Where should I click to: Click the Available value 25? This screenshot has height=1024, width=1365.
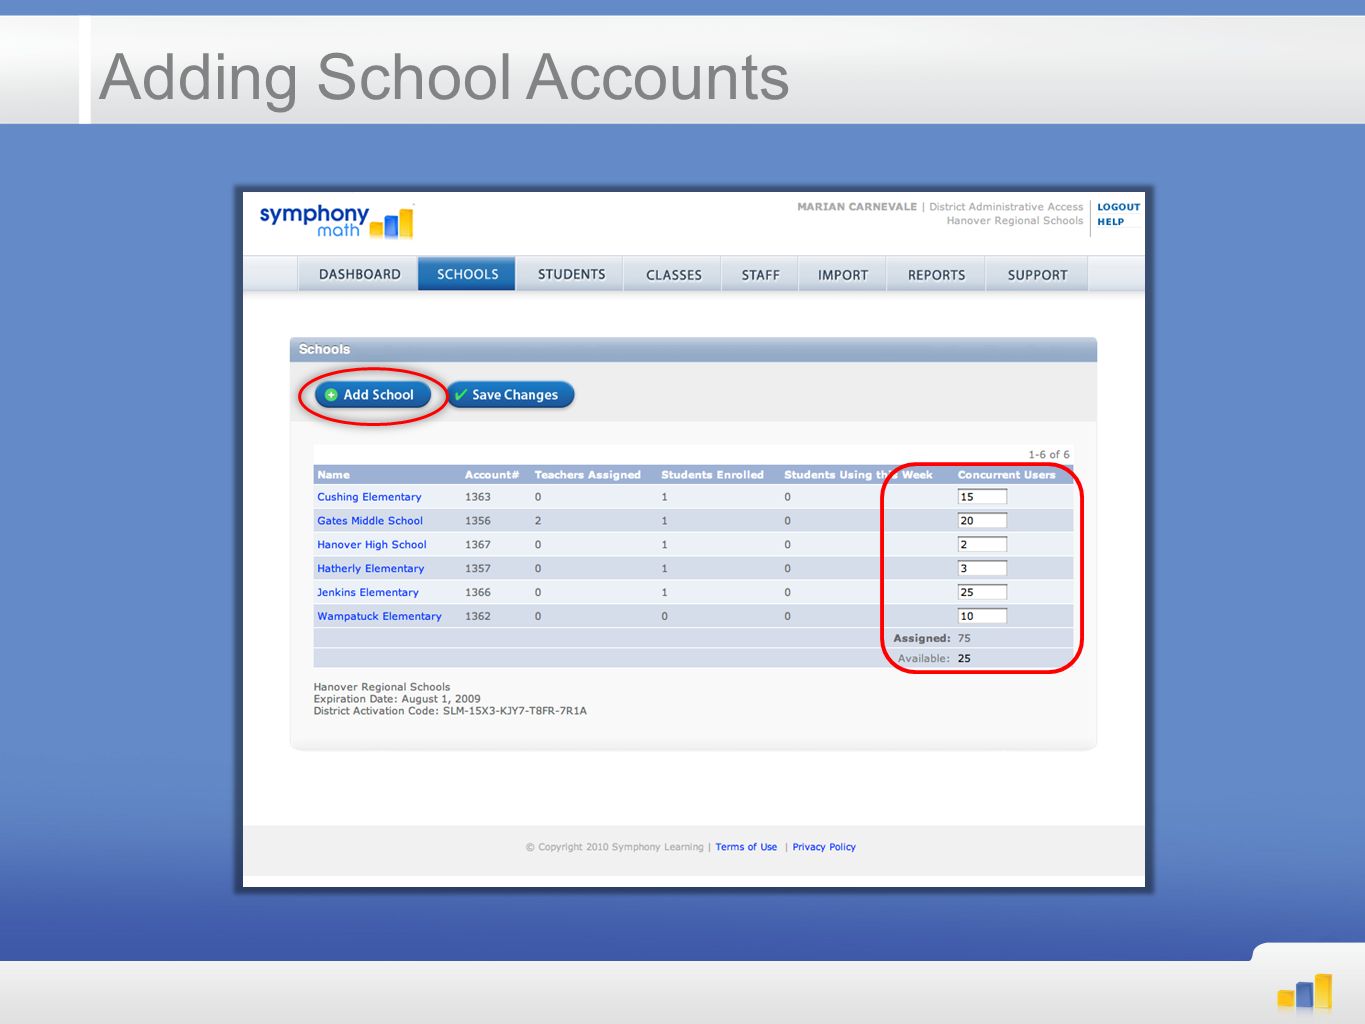964,658
